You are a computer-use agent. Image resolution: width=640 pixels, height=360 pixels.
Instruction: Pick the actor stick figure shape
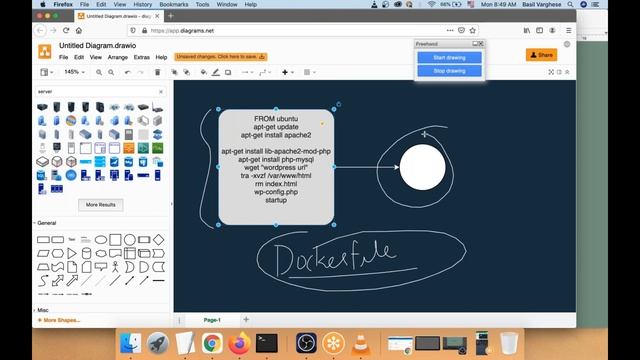[x=116, y=267]
